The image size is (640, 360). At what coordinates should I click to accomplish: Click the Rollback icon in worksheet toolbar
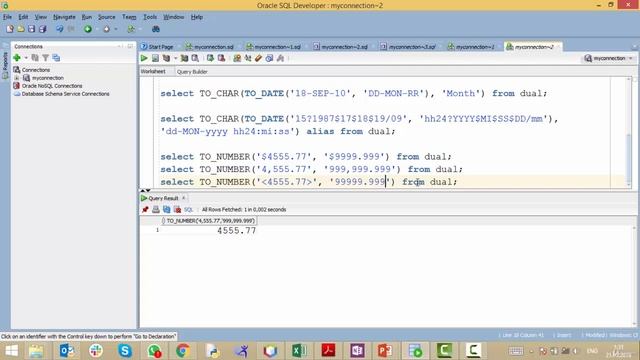[x=221, y=58]
